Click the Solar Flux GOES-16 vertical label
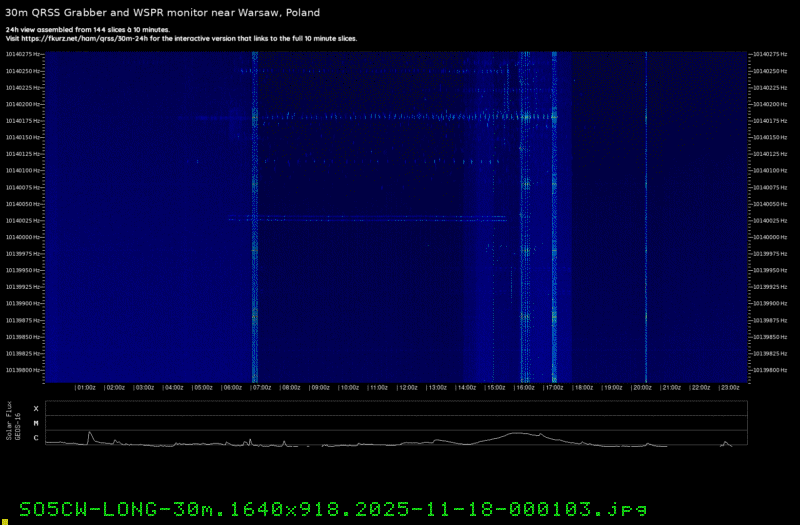The width and height of the screenshot is (800, 525). (12, 424)
